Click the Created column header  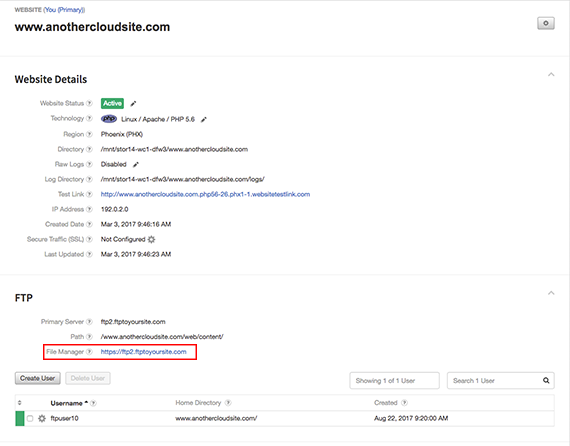click(386, 403)
